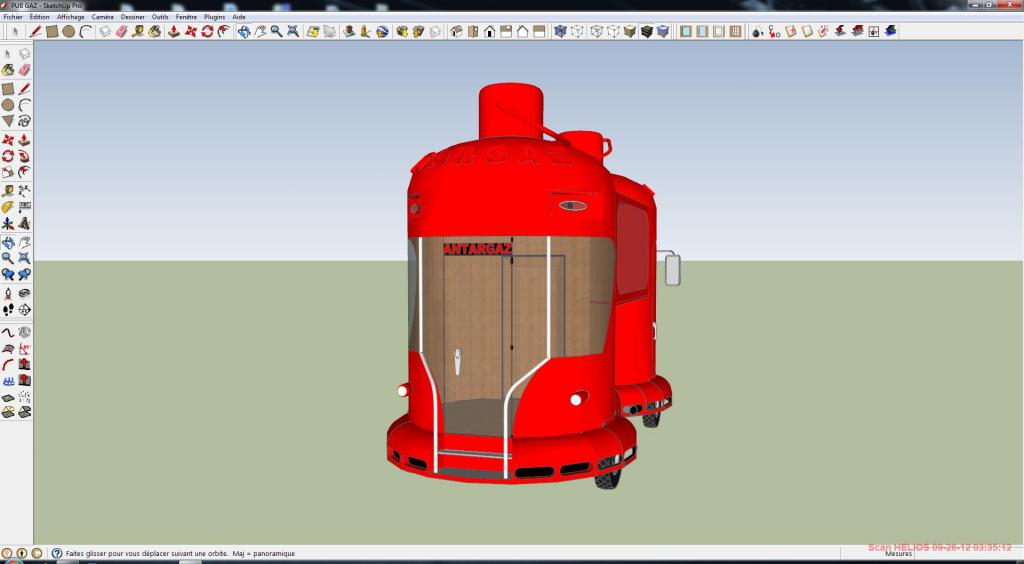
Task: Select Axes tool in left toolbar
Action: tap(8, 224)
